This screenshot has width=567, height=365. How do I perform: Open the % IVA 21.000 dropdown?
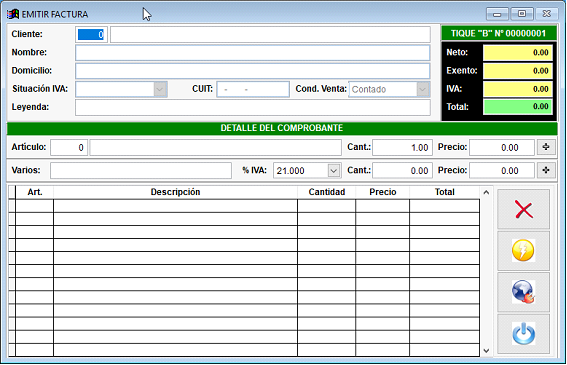point(334,170)
